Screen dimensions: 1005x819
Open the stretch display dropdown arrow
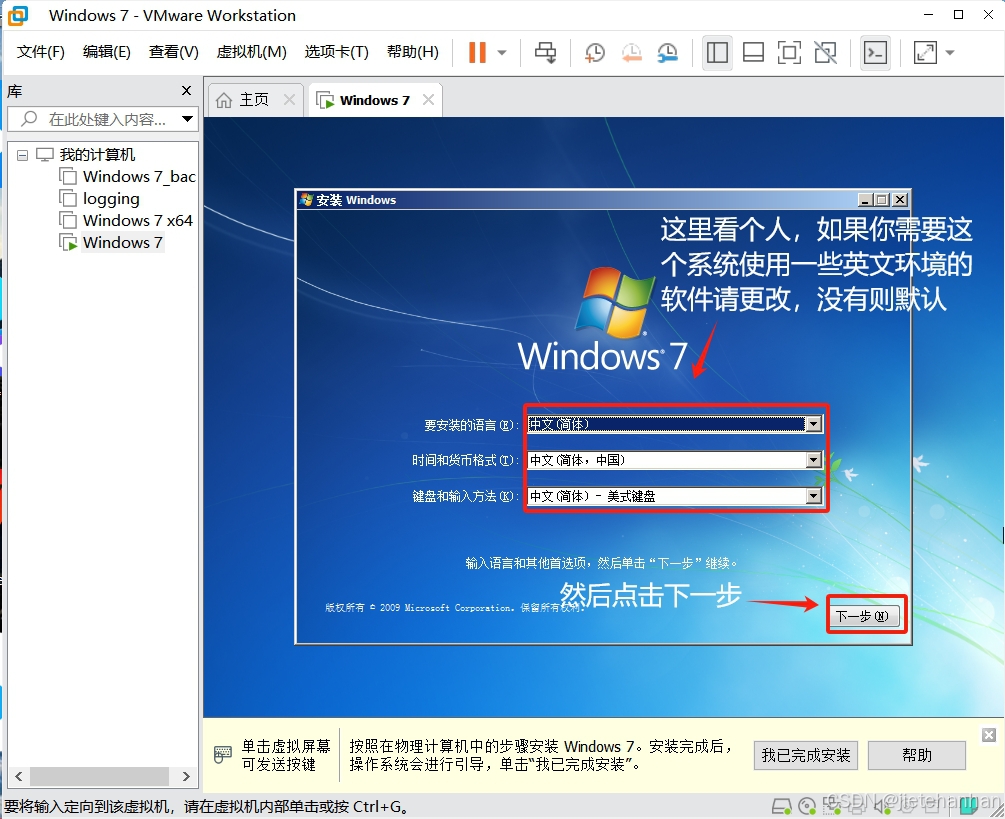[x=950, y=53]
